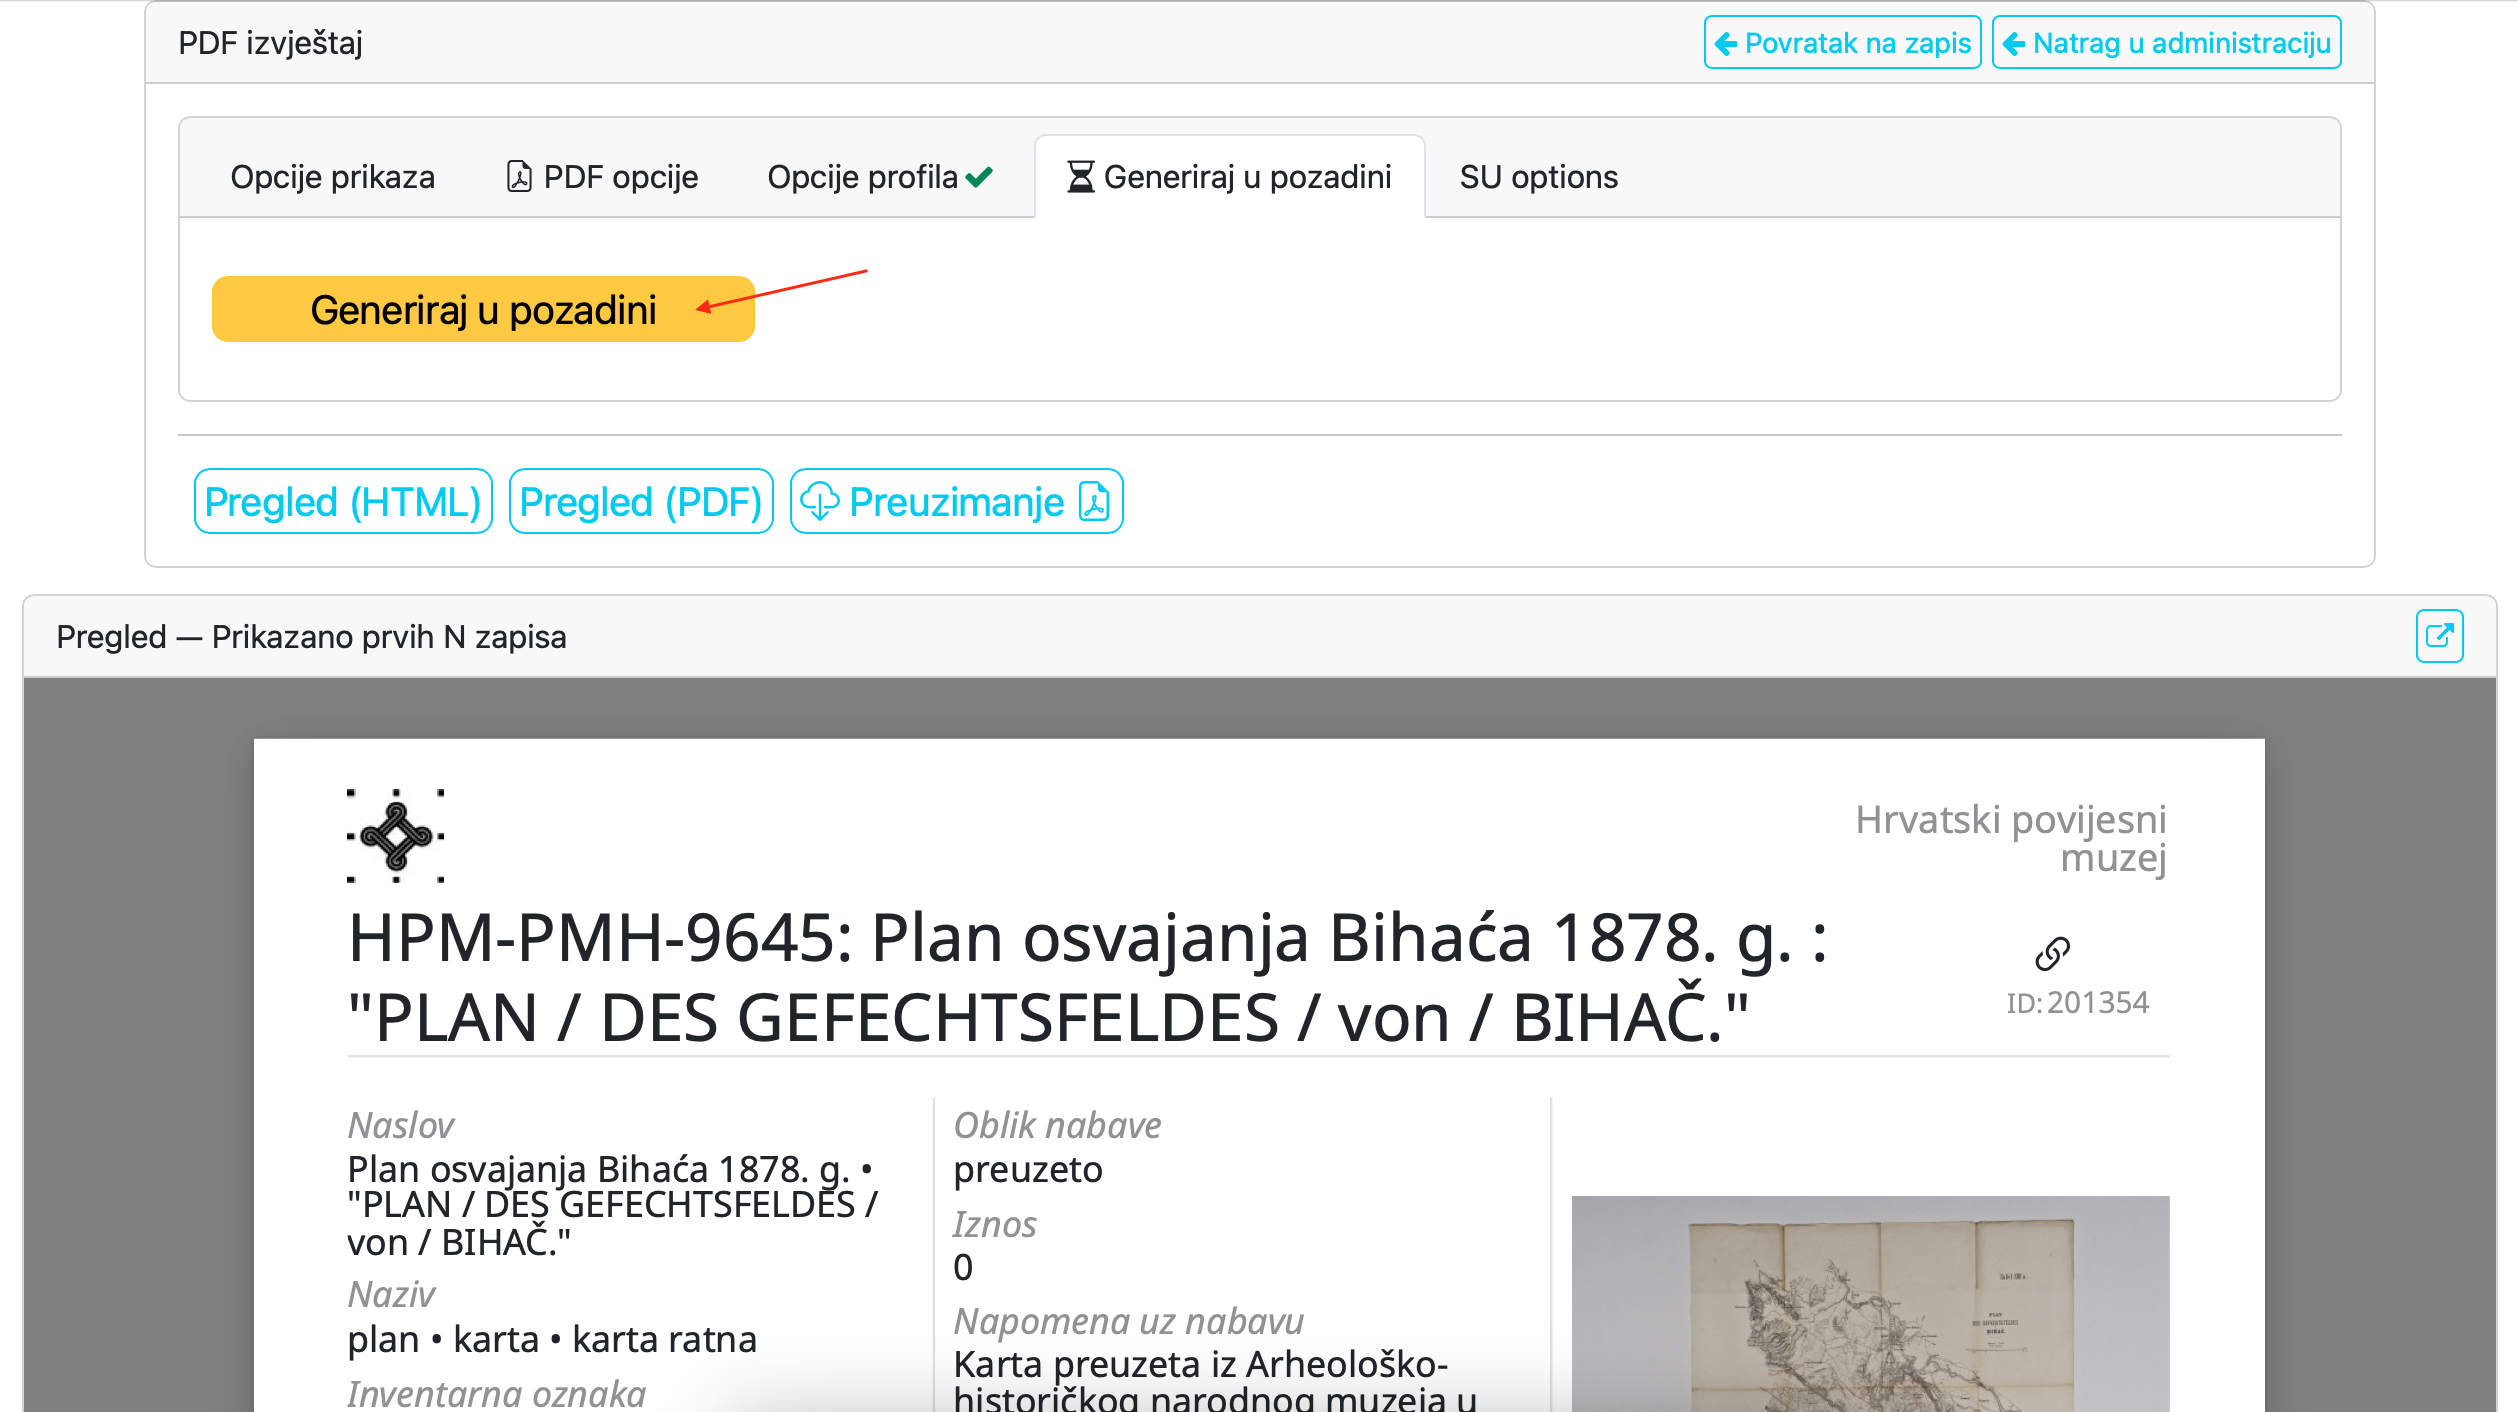Click the Inventarna oznaka label
This screenshot has height=1412, width=2518.
[x=496, y=1394]
